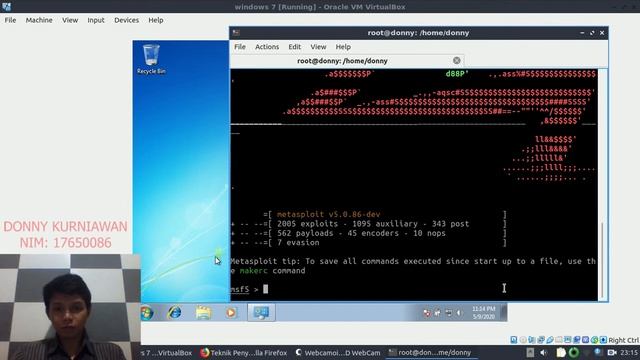Switch to Webcamoid WebCam taskbar item

pyautogui.click(x=338, y=353)
